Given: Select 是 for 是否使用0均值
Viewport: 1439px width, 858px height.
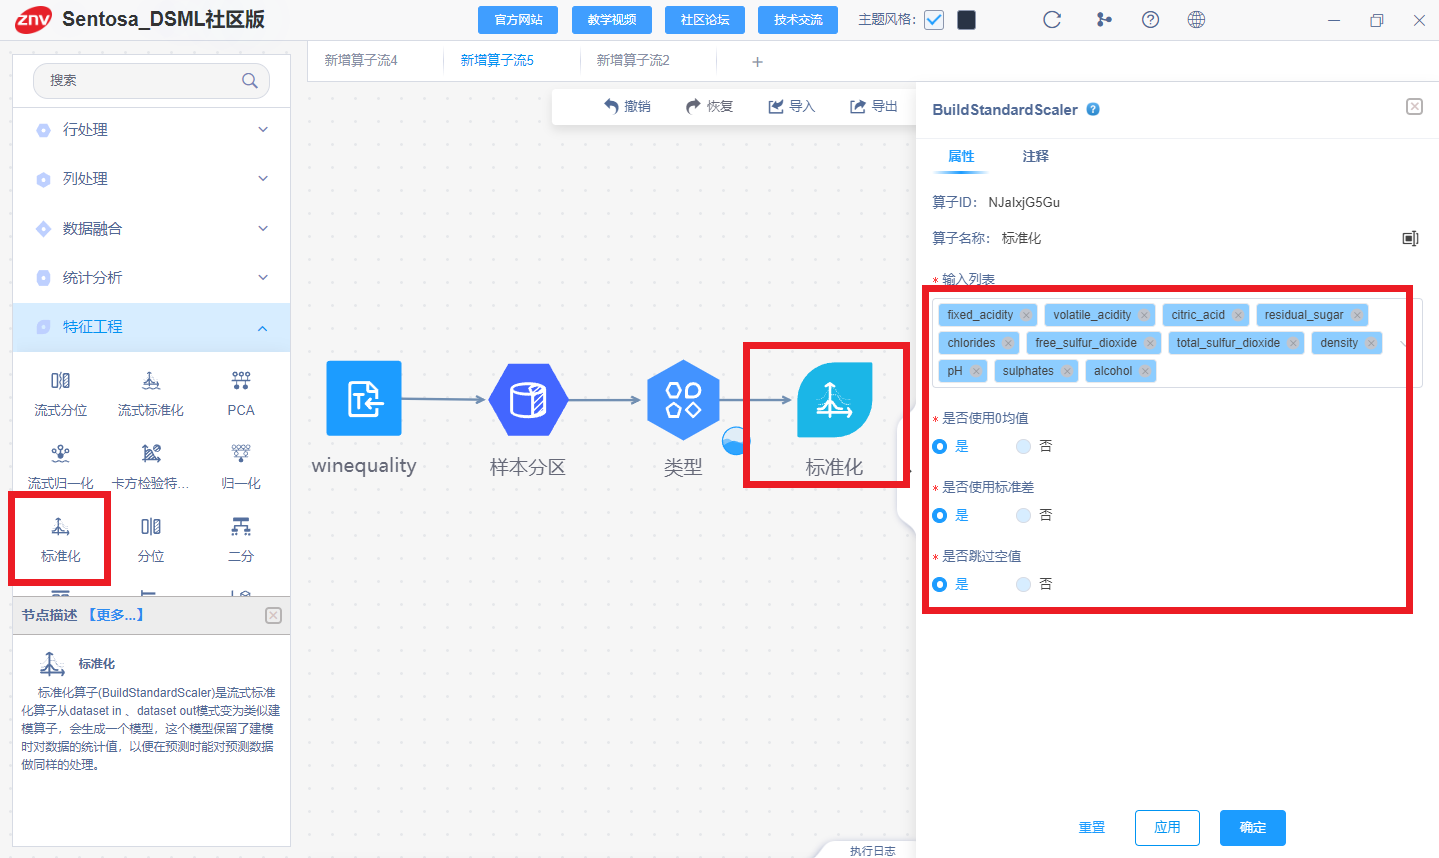Looking at the screenshot, I should 940,446.
